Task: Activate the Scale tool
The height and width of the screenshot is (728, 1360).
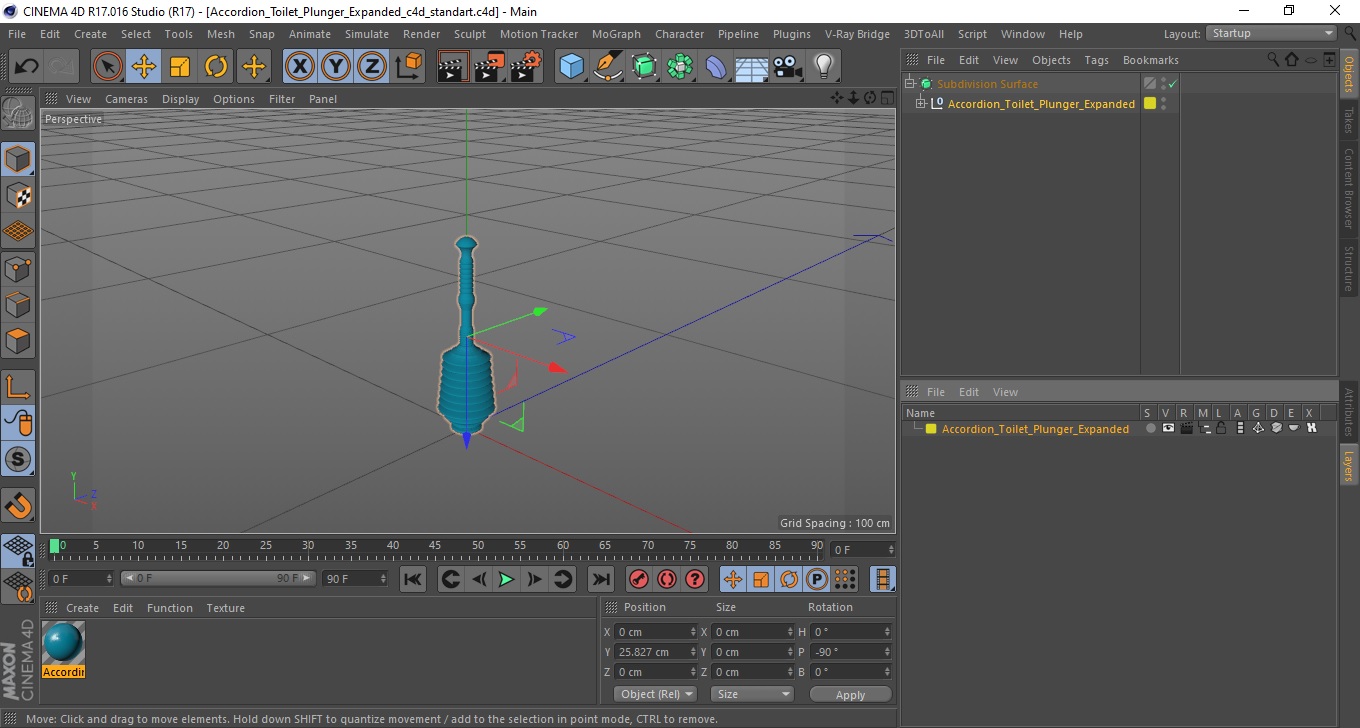Action: (180, 67)
